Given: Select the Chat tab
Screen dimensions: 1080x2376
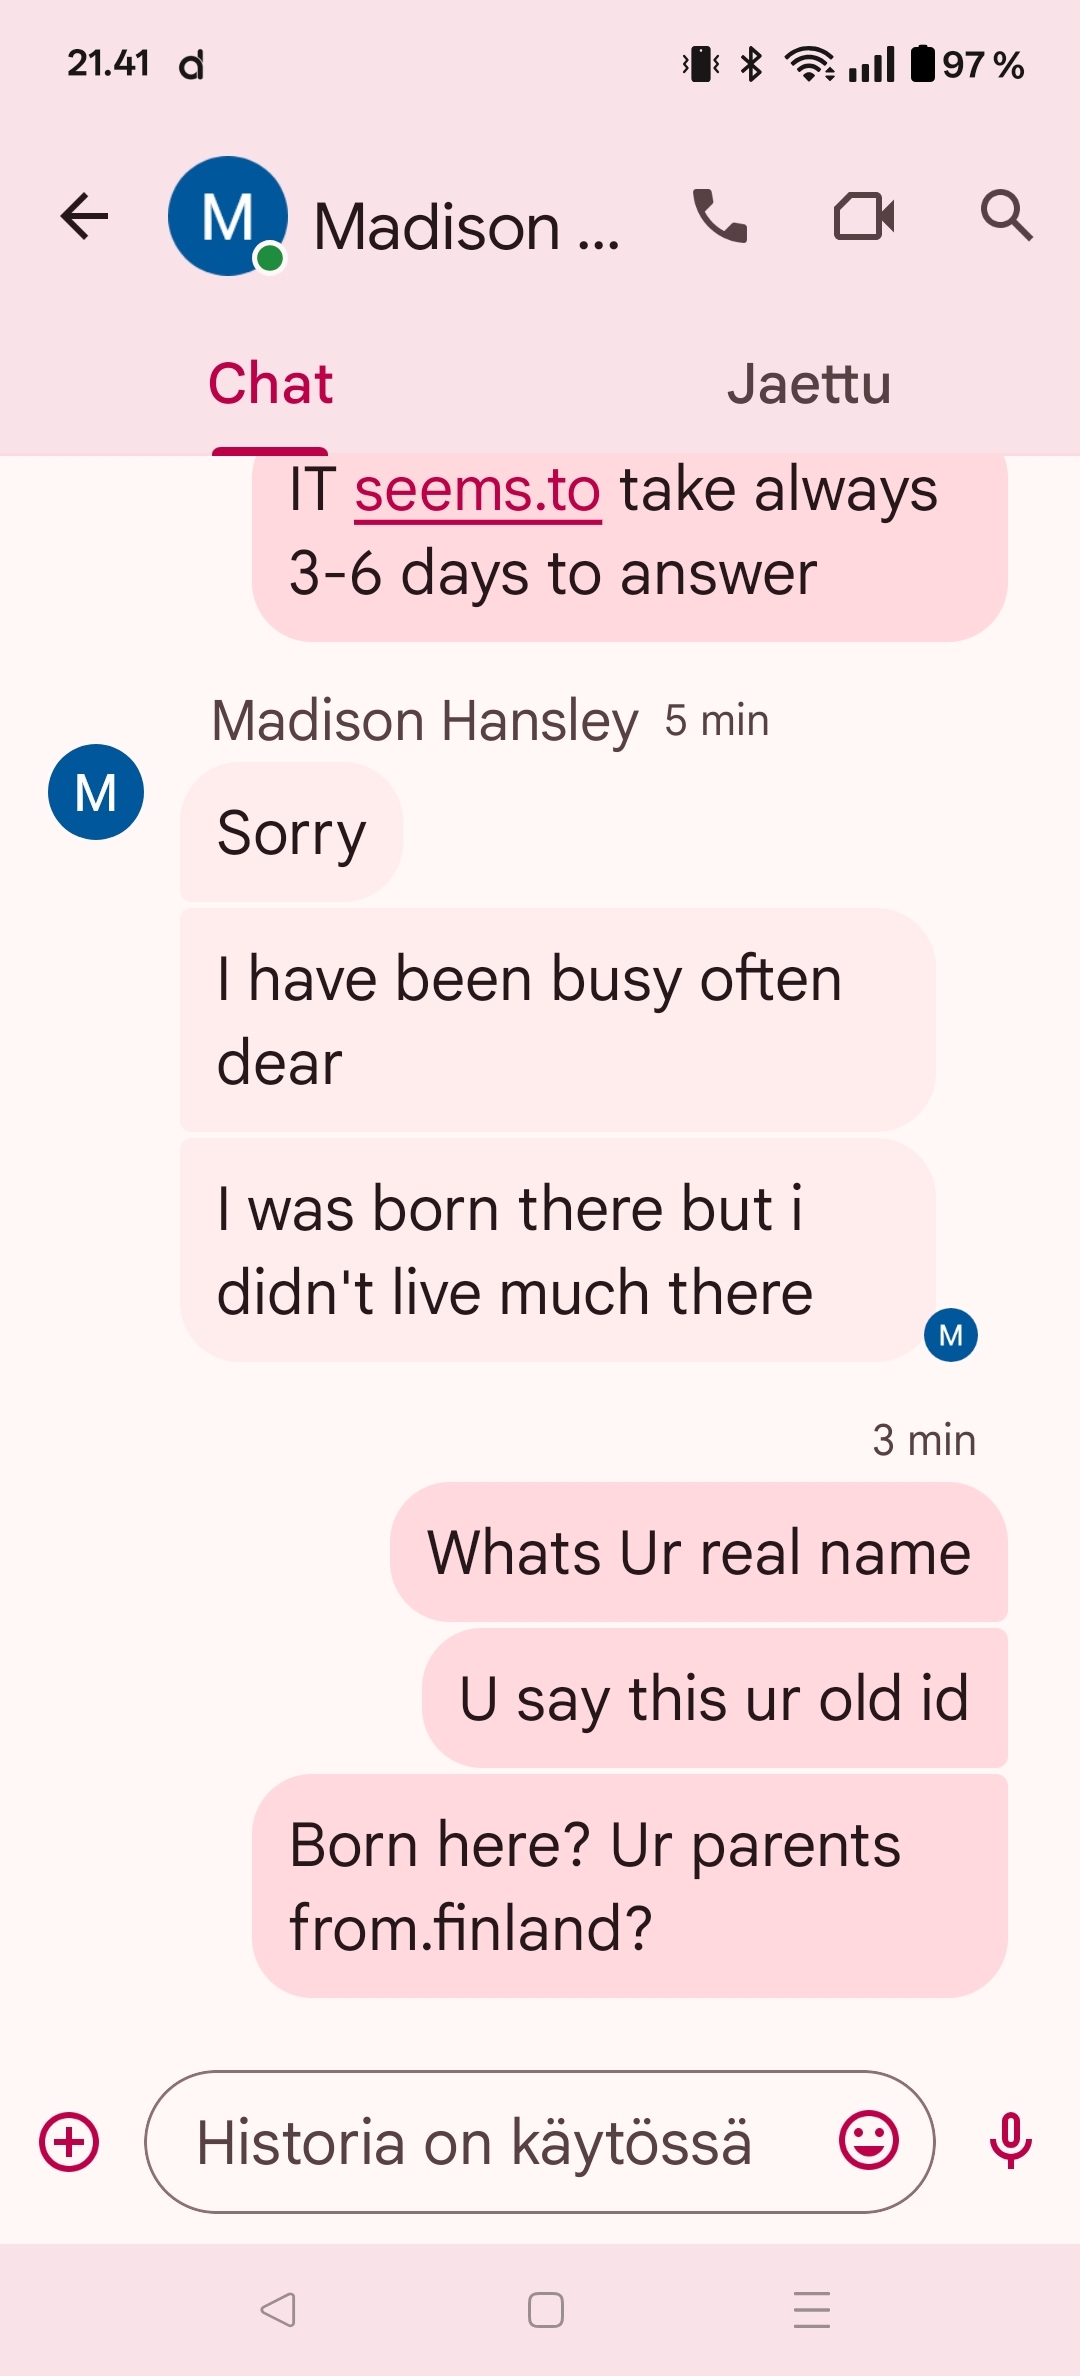Looking at the screenshot, I should tap(270, 384).
